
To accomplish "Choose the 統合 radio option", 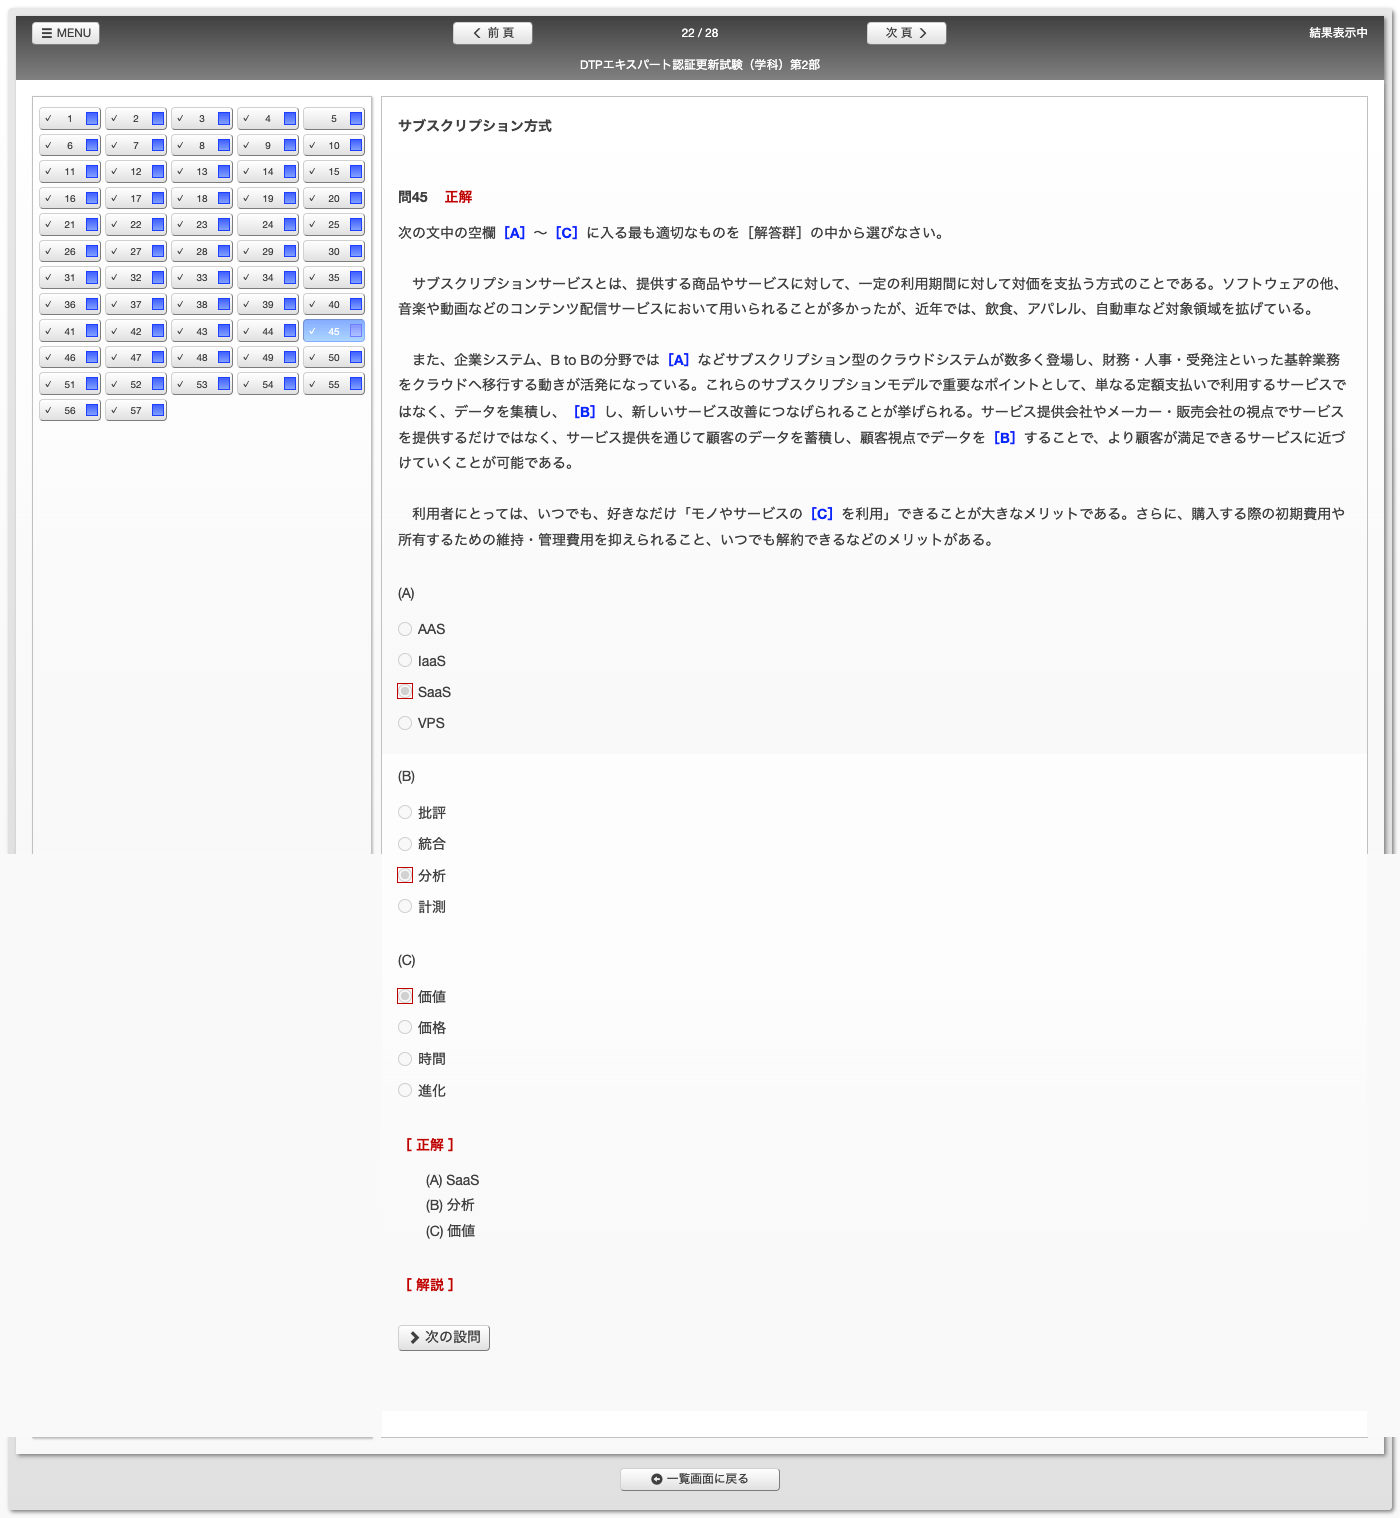I will point(405,844).
